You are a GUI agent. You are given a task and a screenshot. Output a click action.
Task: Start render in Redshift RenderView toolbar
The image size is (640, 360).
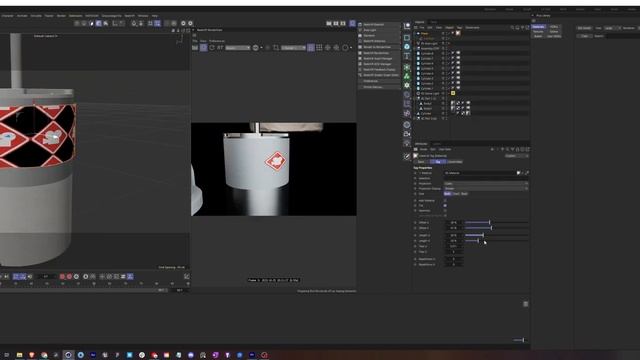tap(195, 48)
